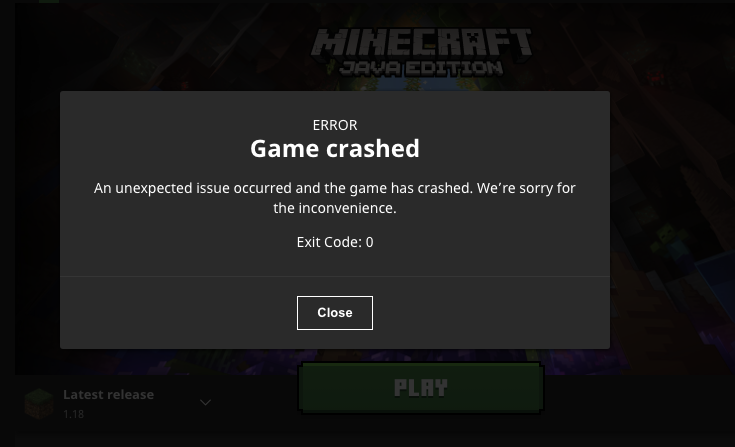This screenshot has width=735, height=447.
Task: Open the Latest release installation selector
Action: coord(117,403)
